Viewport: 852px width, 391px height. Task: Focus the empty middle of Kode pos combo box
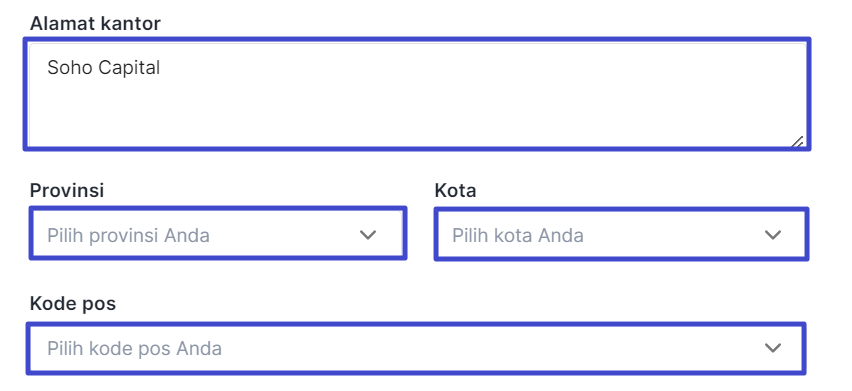point(489,348)
